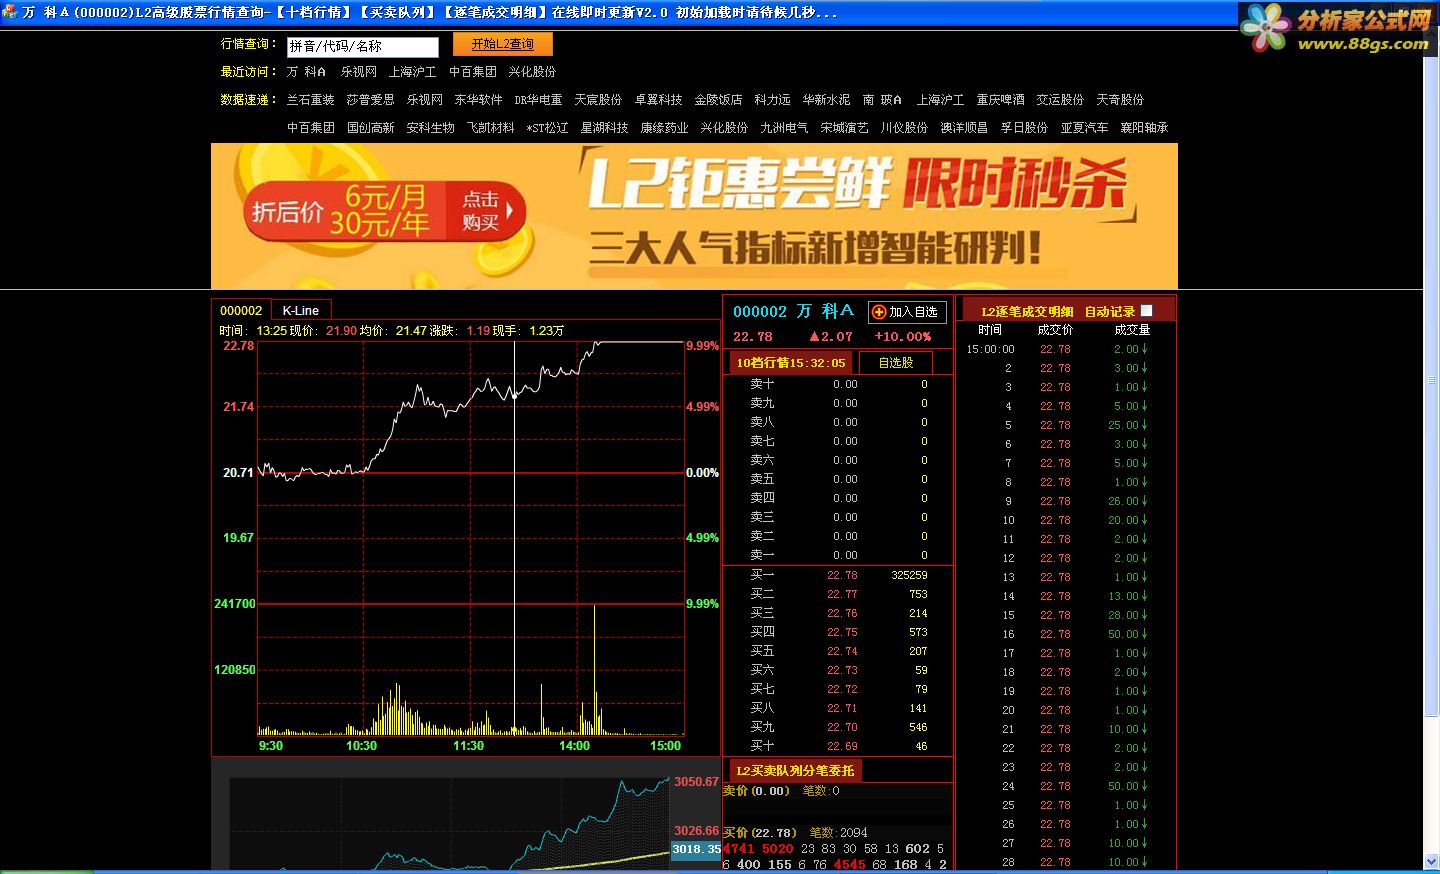
Task: Select the 10档行情 tab
Action: 791,363
